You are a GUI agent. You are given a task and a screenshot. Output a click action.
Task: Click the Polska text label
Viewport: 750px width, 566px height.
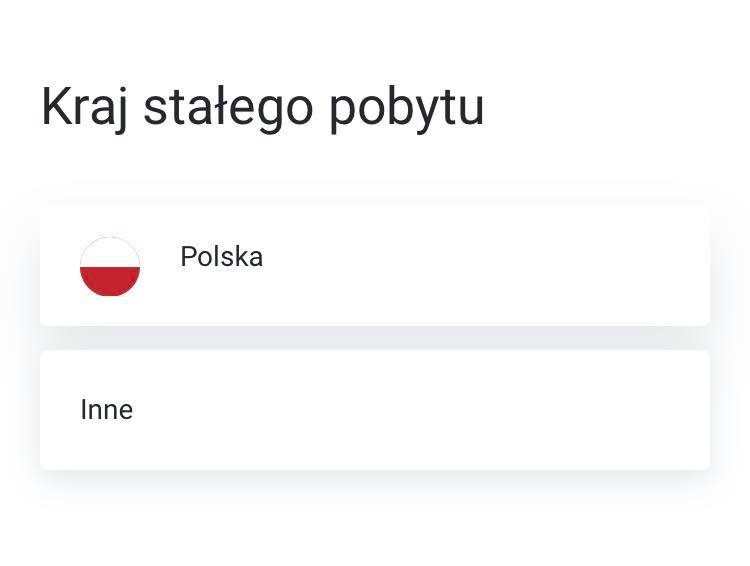[x=221, y=256]
